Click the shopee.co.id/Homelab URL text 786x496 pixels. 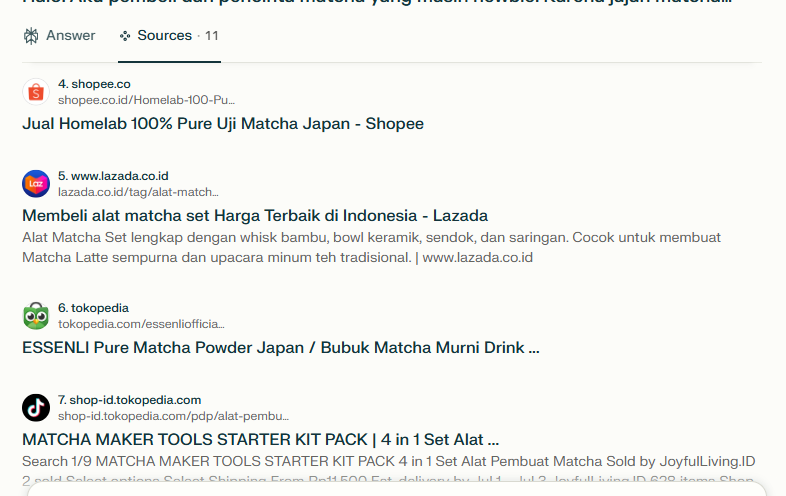tap(146, 100)
